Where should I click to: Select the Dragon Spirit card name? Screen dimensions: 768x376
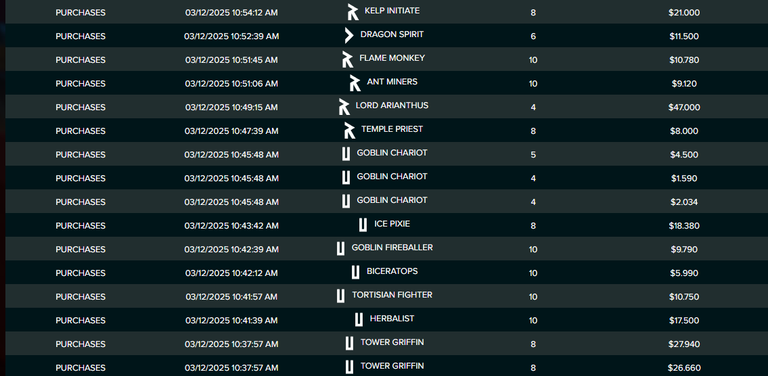click(x=392, y=34)
